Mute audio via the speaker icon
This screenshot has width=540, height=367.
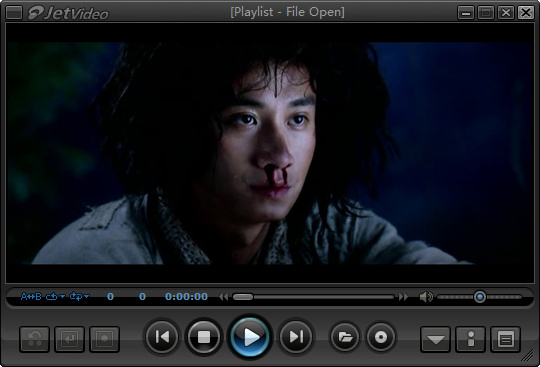coord(426,297)
